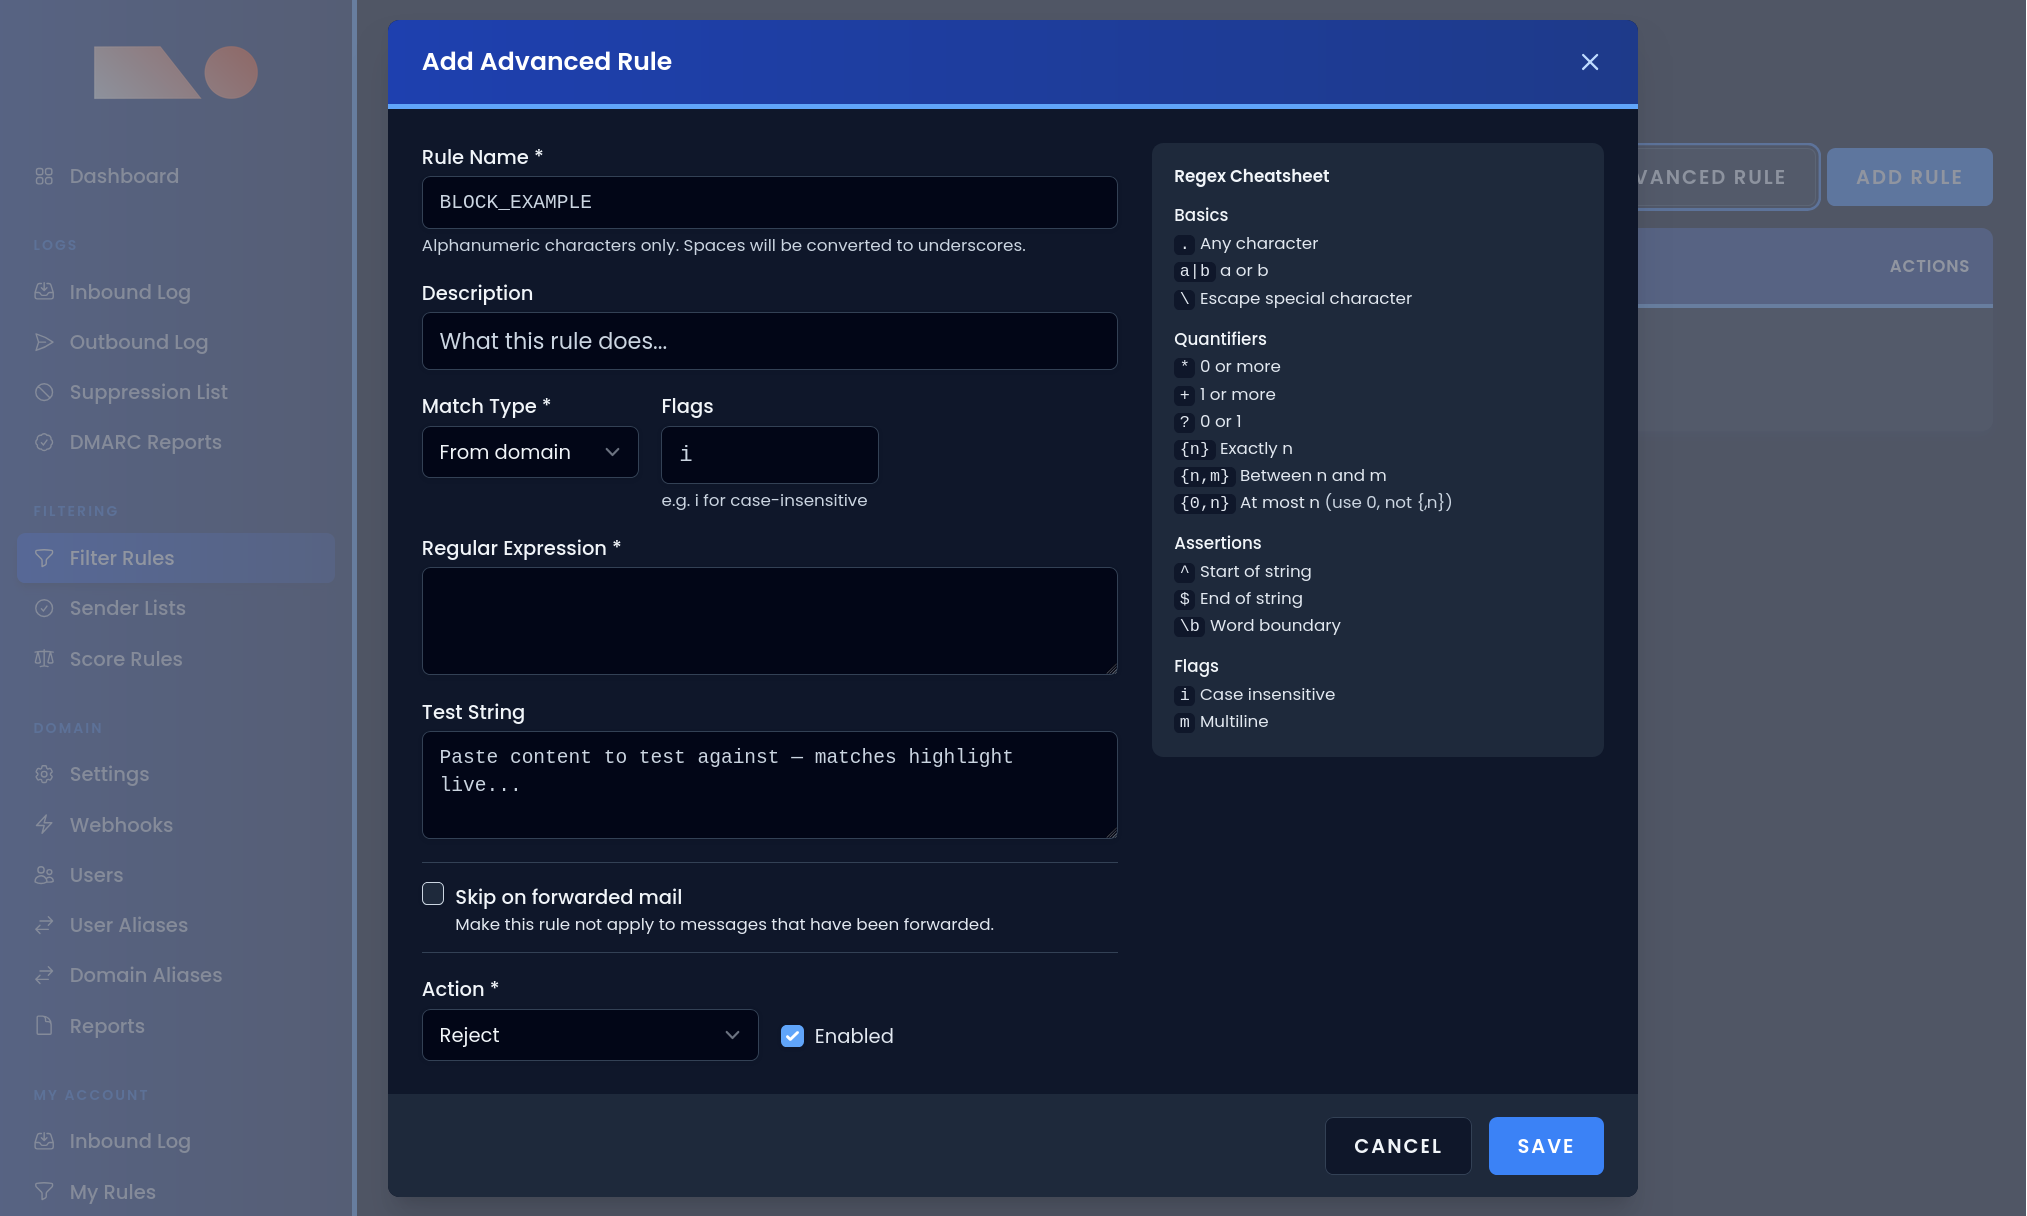Click the Outbound Log send arrow icon
The height and width of the screenshot is (1216, 2027).
(x=44, y=342)
